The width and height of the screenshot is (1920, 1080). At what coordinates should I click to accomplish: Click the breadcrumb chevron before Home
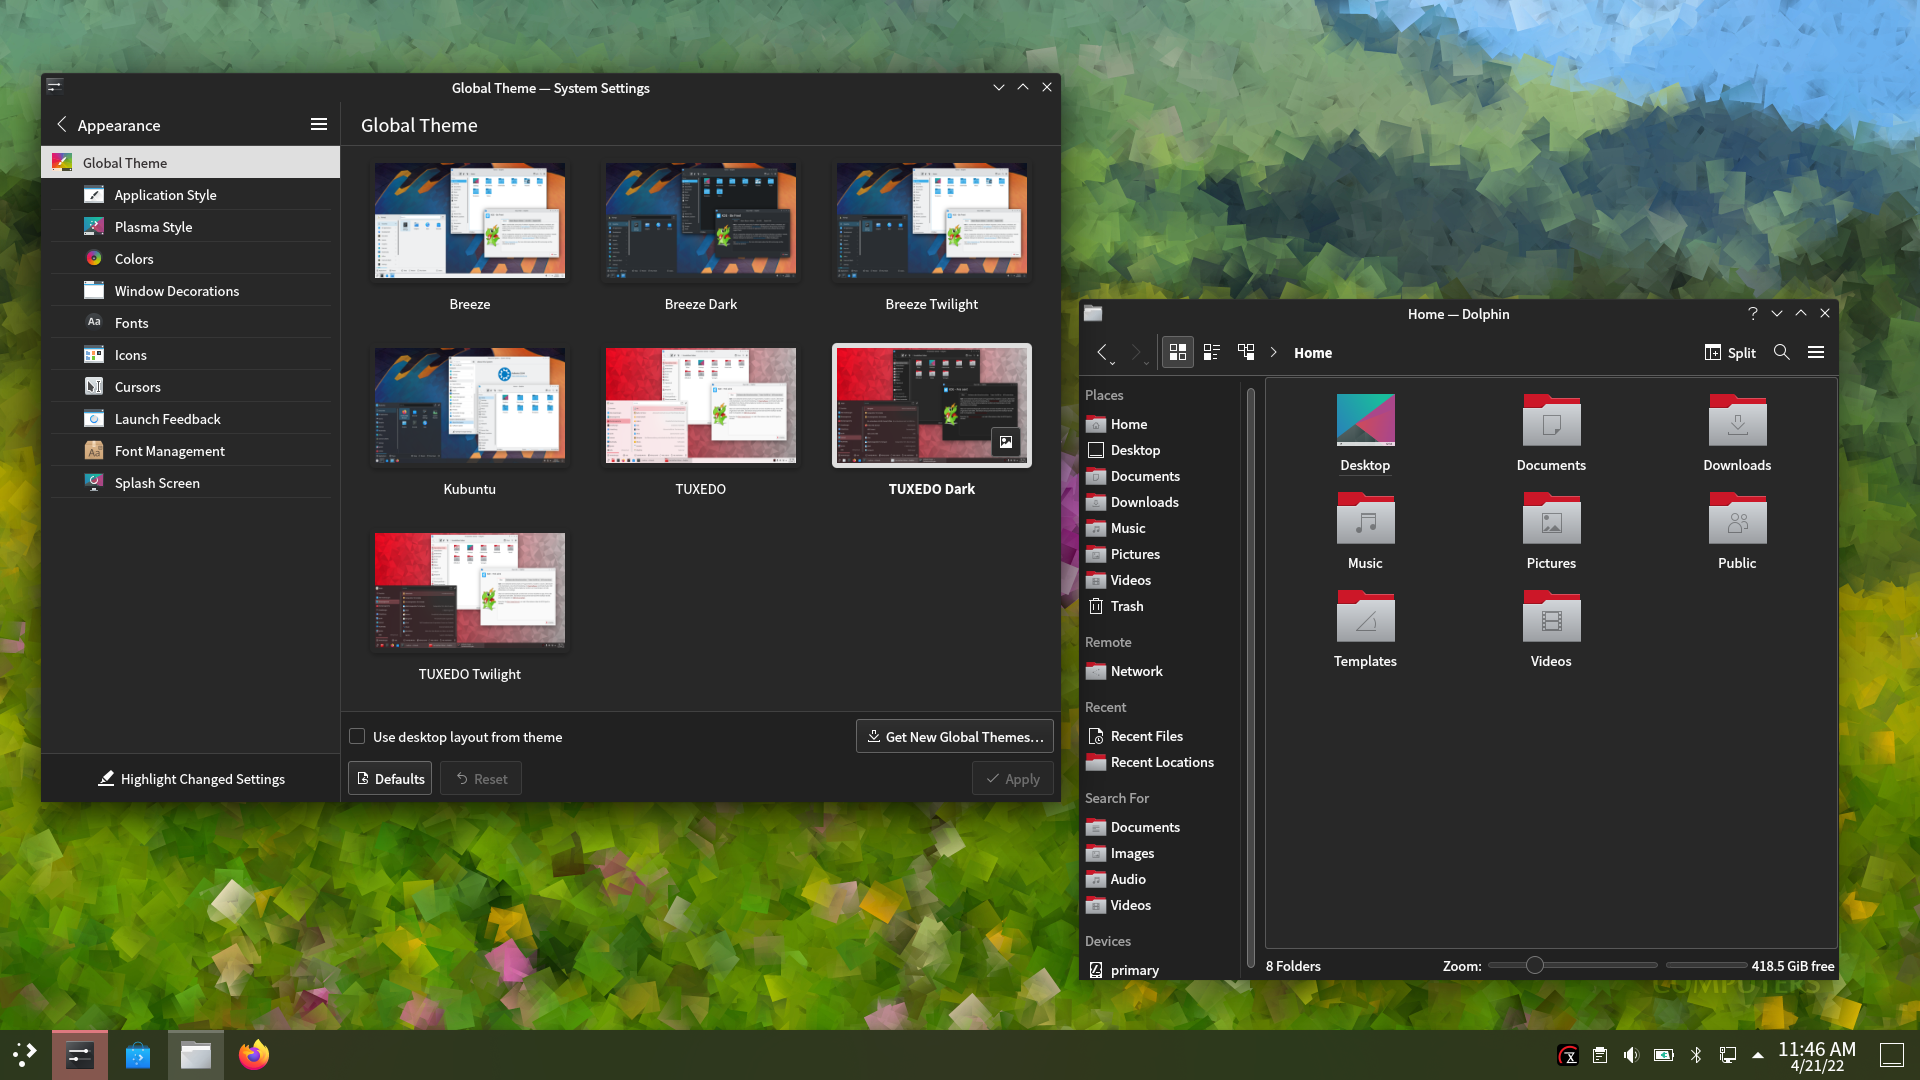(1273, 352)
